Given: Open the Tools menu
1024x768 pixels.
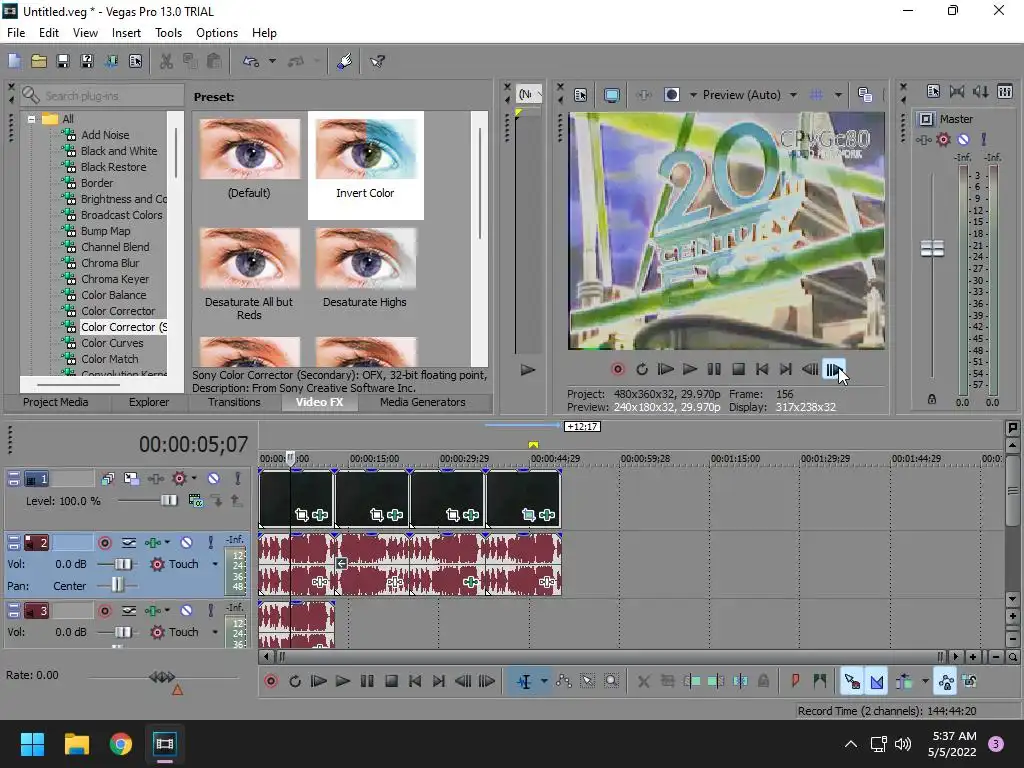Looking at the screenshot, I should point(168,33).
